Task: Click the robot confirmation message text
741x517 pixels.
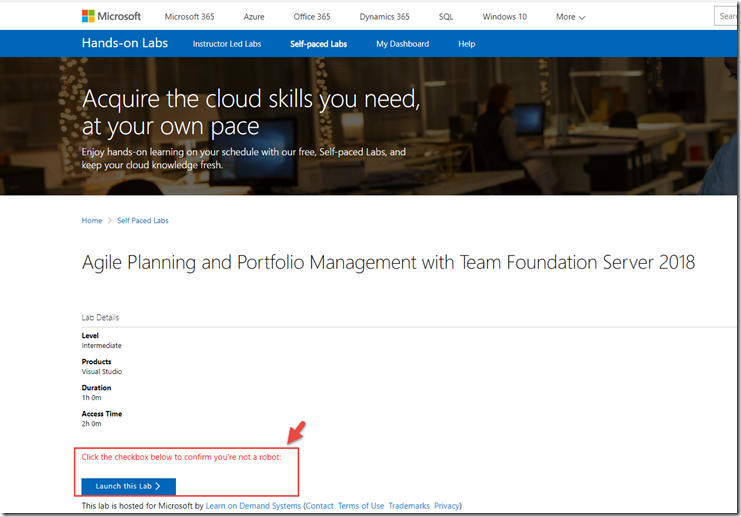Action: (x=181, y=457)
